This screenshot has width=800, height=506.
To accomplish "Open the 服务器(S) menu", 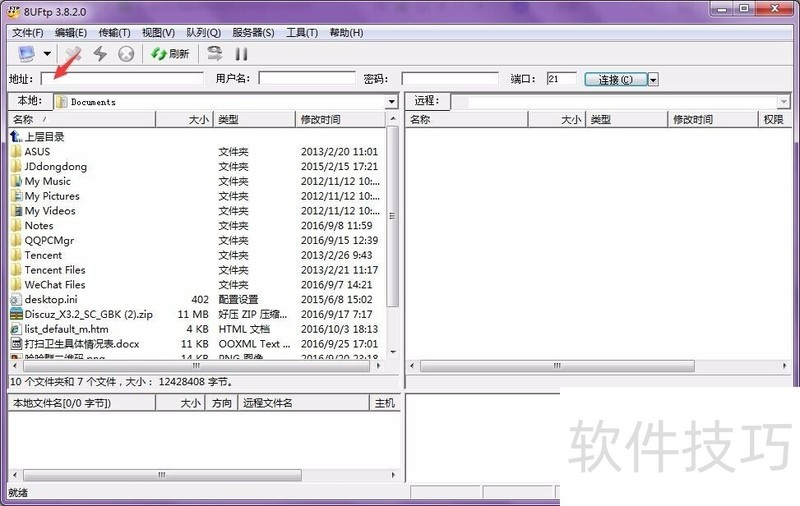I will click(253, 33).
